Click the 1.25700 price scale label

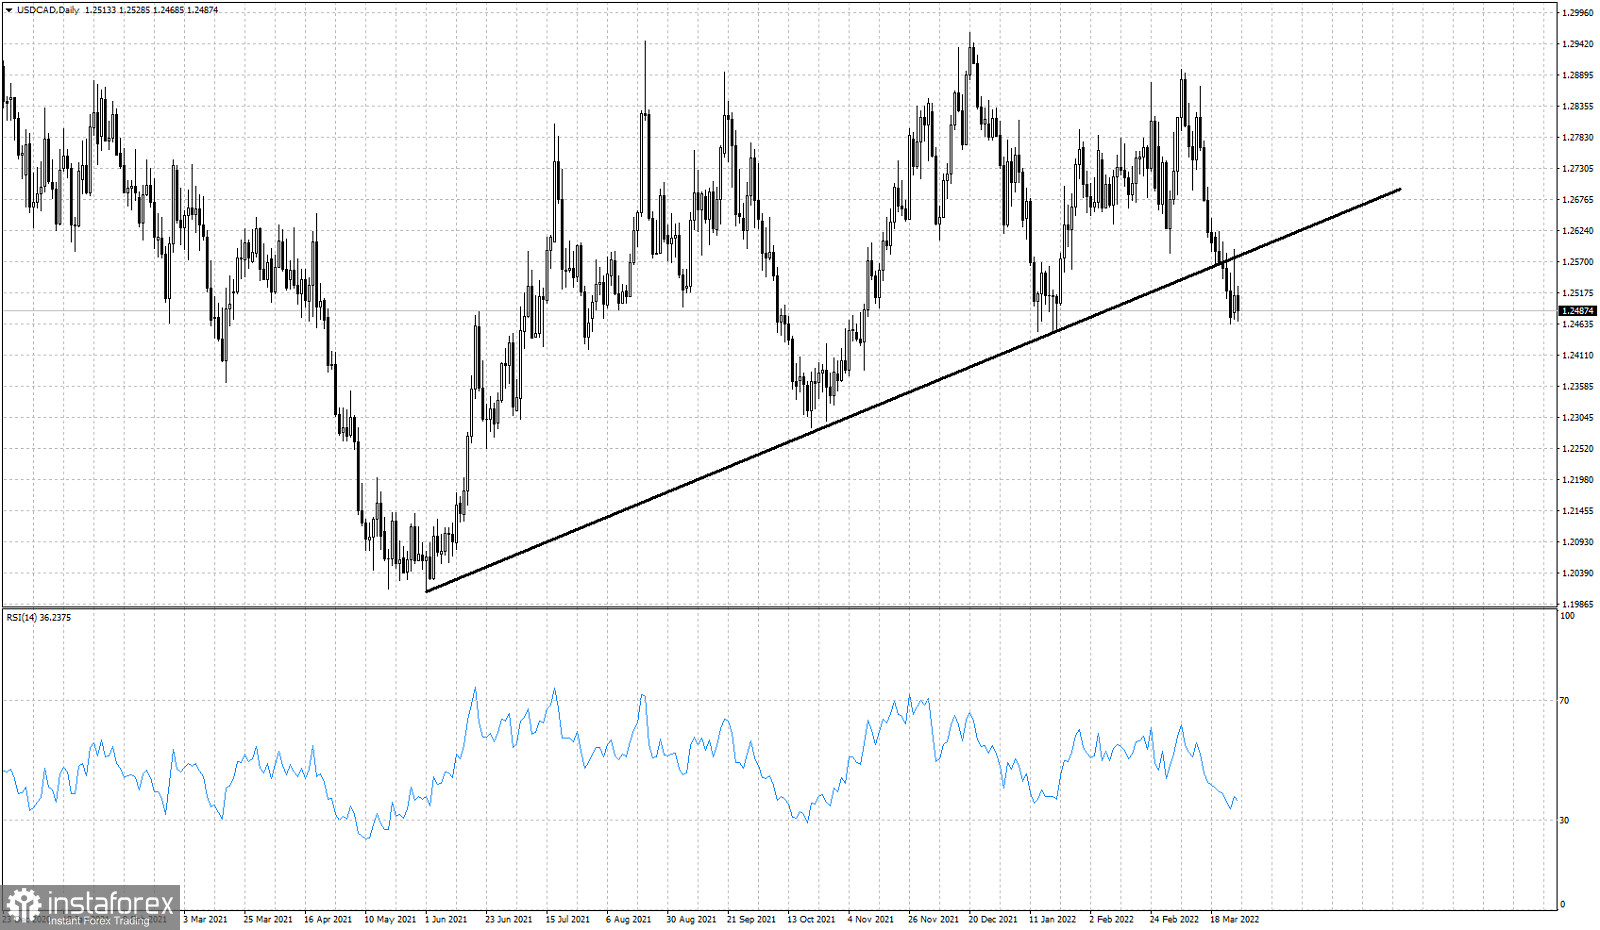click(x=1578, y=261)
